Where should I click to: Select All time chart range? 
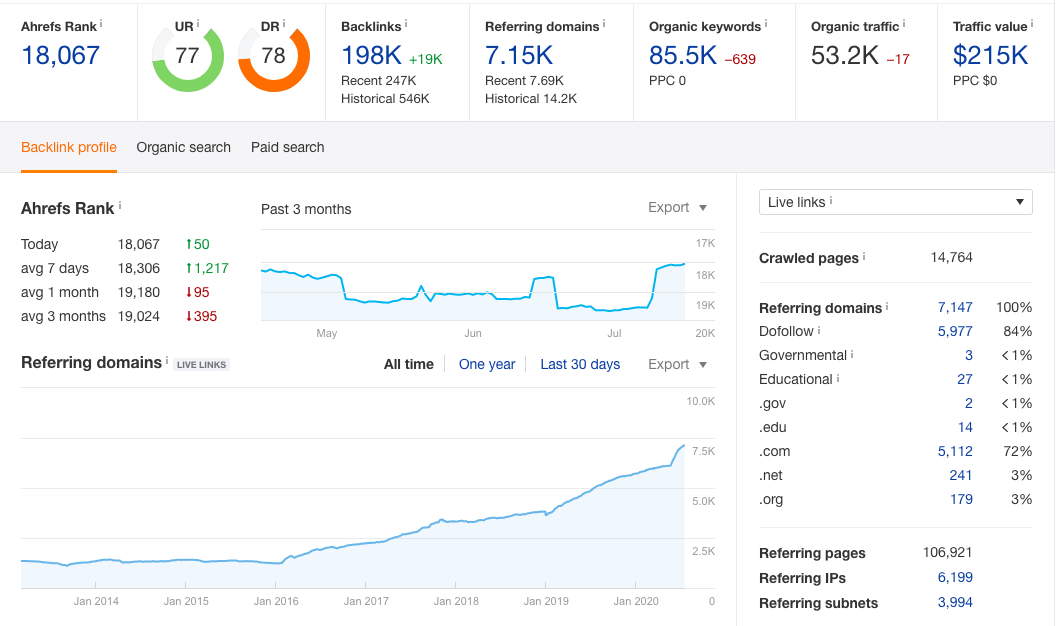coord(408,365)
